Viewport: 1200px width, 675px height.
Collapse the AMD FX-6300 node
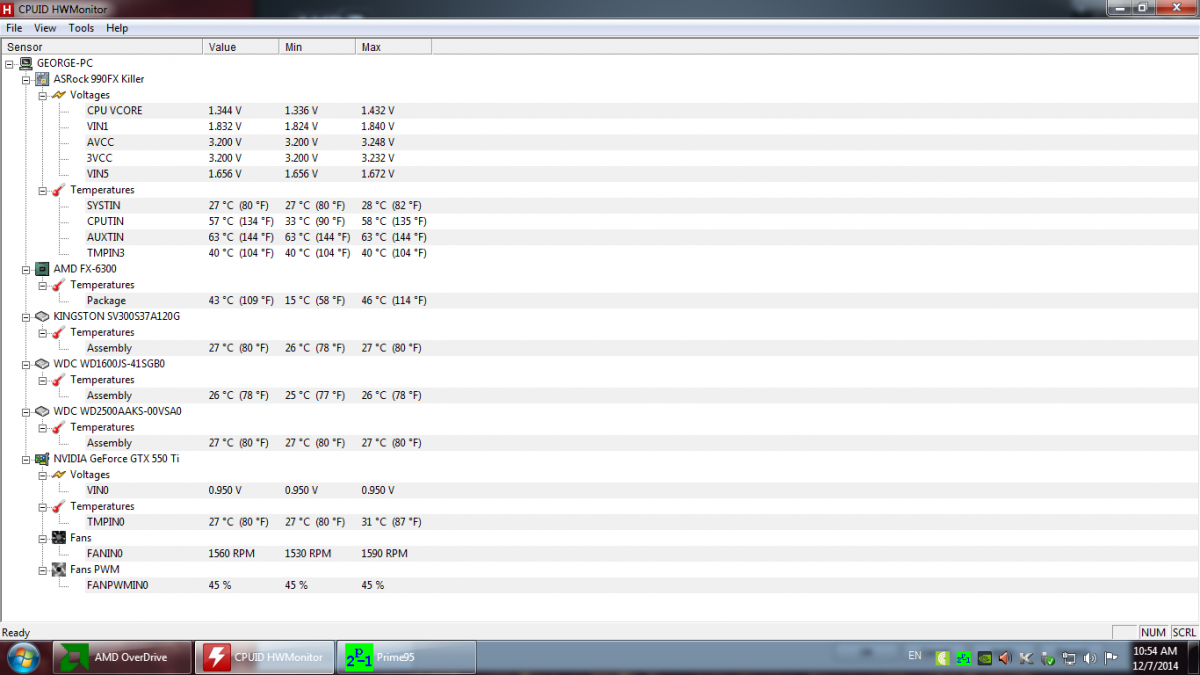(x=26, y=269)
